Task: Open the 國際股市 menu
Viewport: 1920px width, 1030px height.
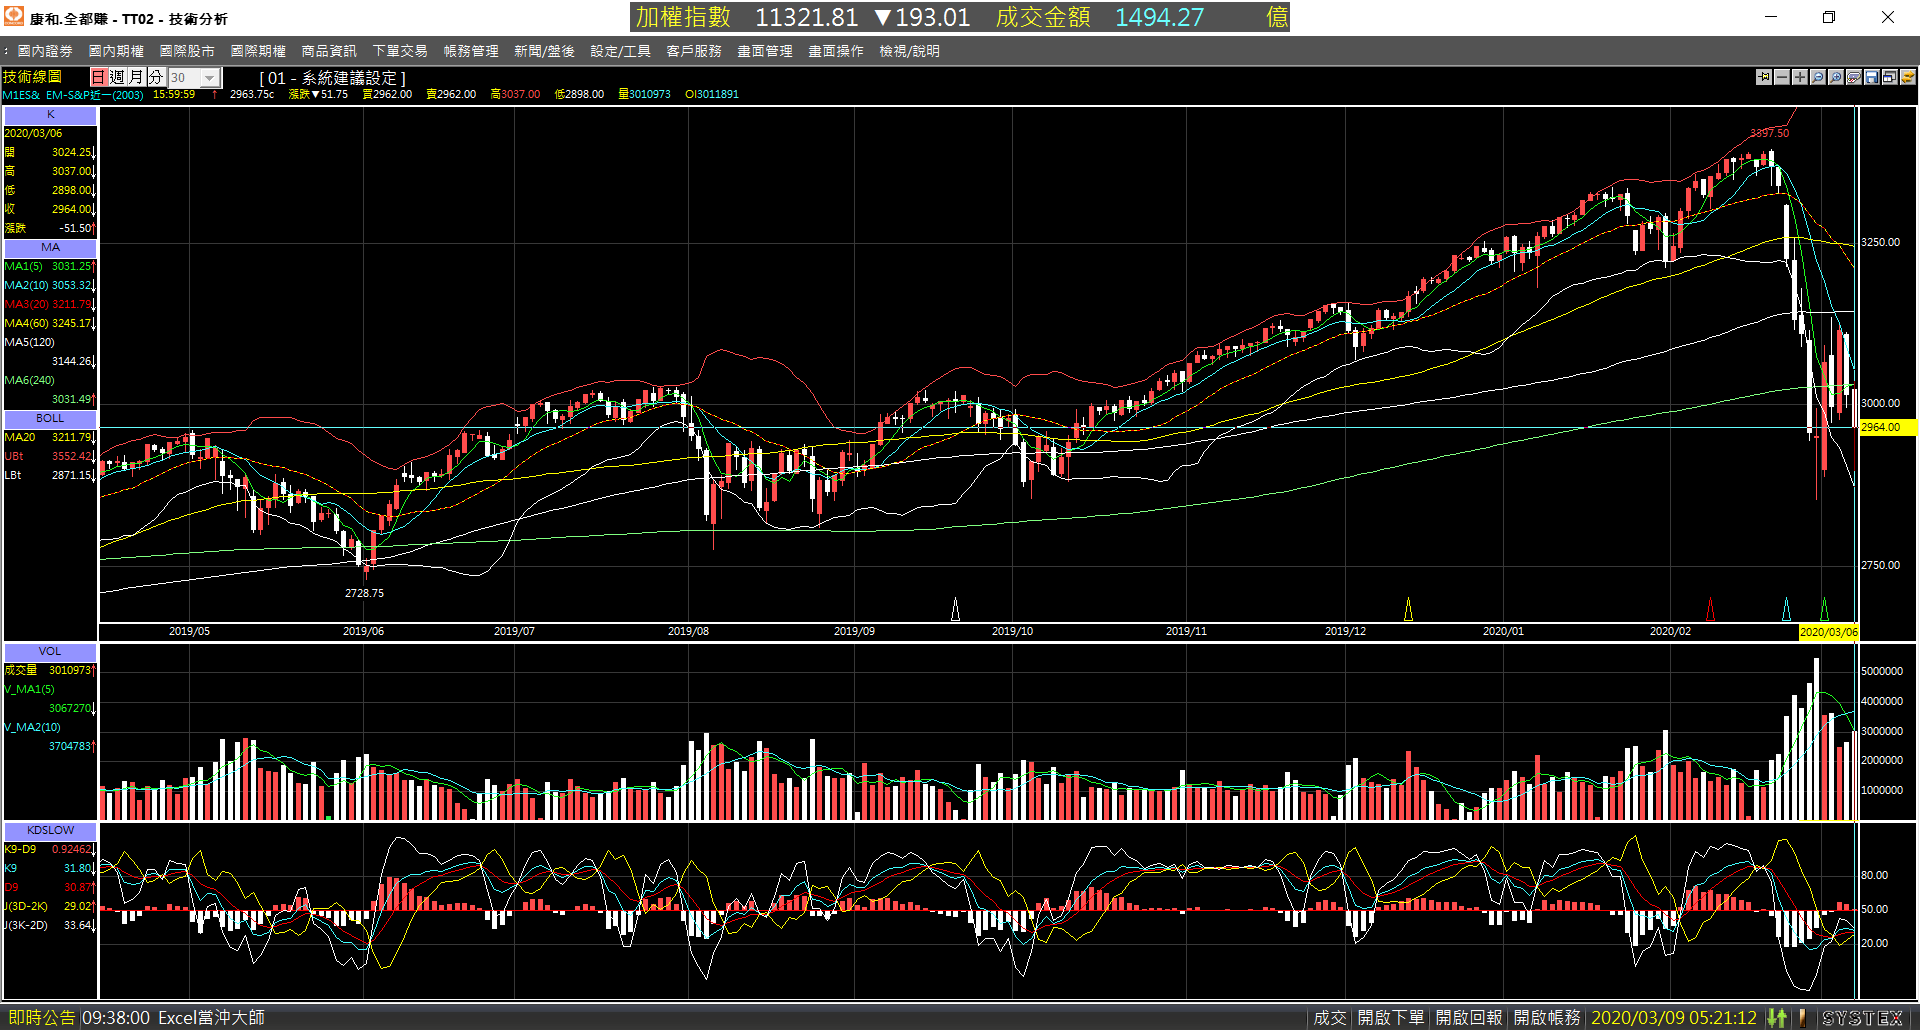Action: tap(187, 51)
